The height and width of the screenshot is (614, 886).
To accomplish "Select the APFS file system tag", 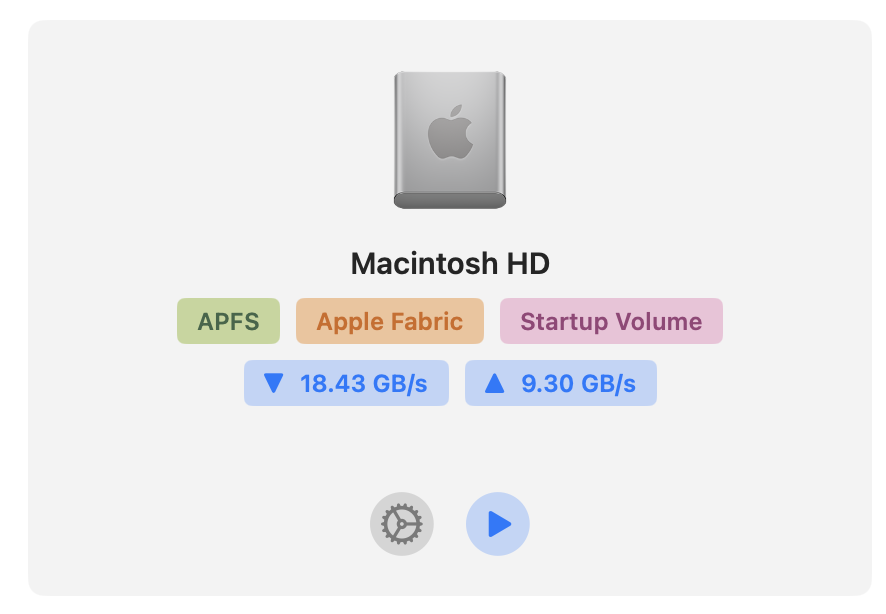I will tap(228, 322).
